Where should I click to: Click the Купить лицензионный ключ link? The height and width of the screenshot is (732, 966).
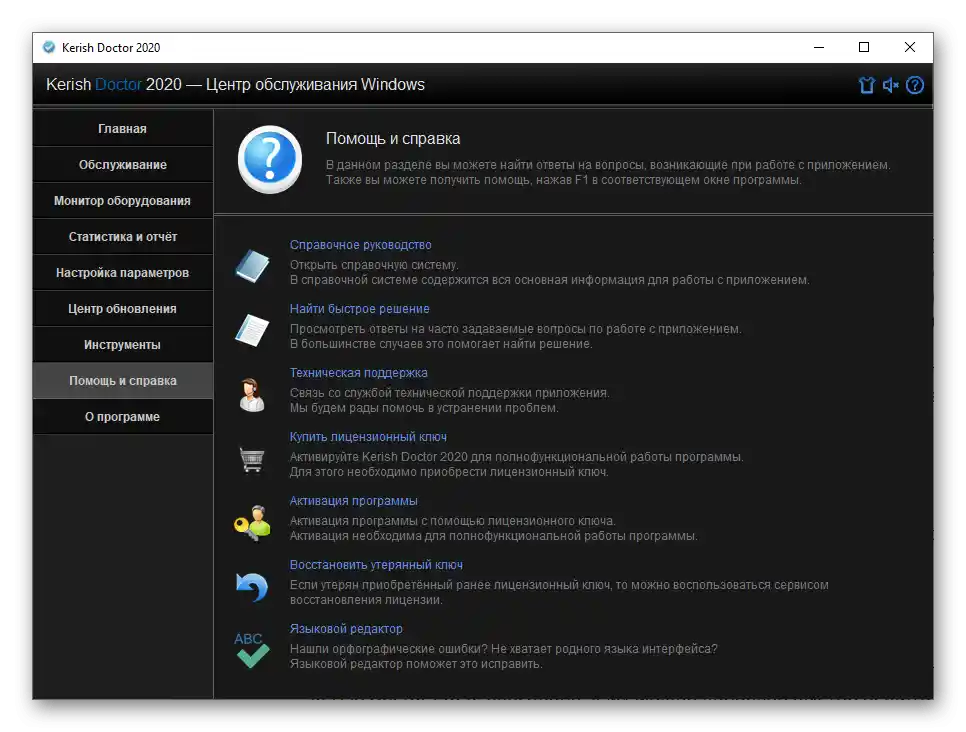point(368,437)
